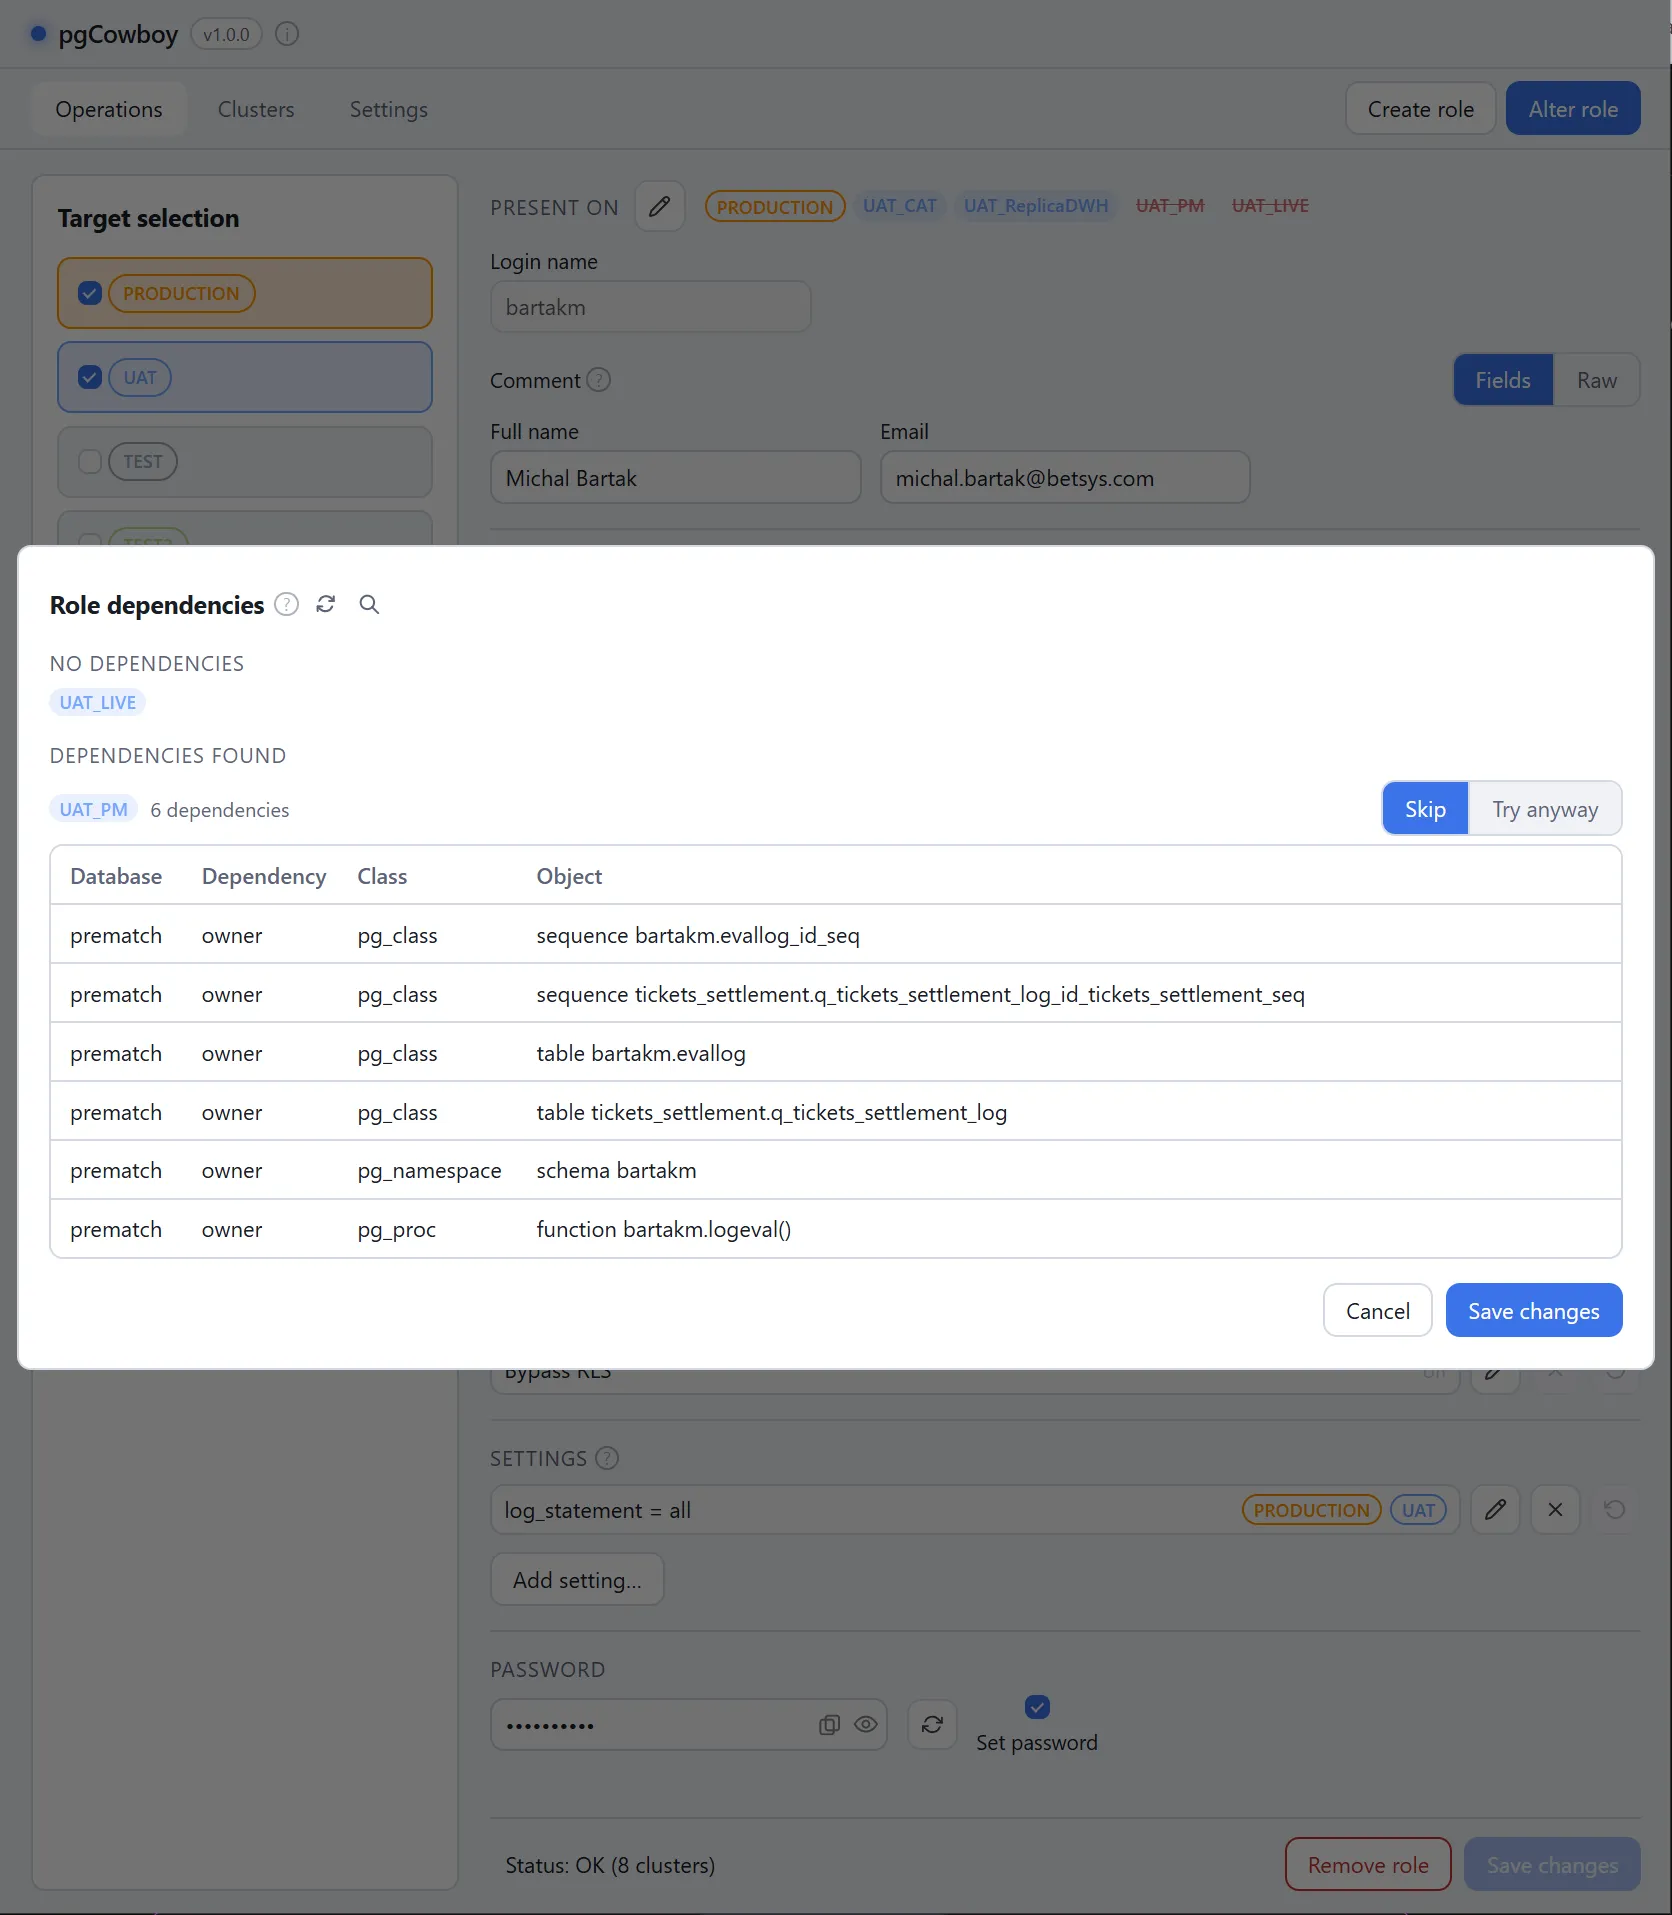Image resolution: width=1672 pixels, height=1915 pixels.
Task: Click the 'Status: OK (8 clusters)' text
Action: pyautogui.click(x=610, y=1865)
